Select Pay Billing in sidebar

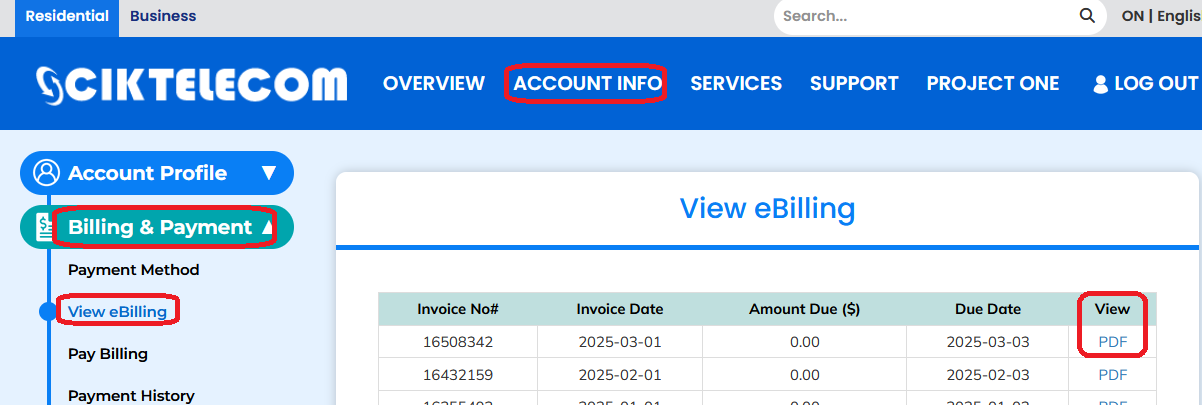pyautogui.click(x=108, y=354)
